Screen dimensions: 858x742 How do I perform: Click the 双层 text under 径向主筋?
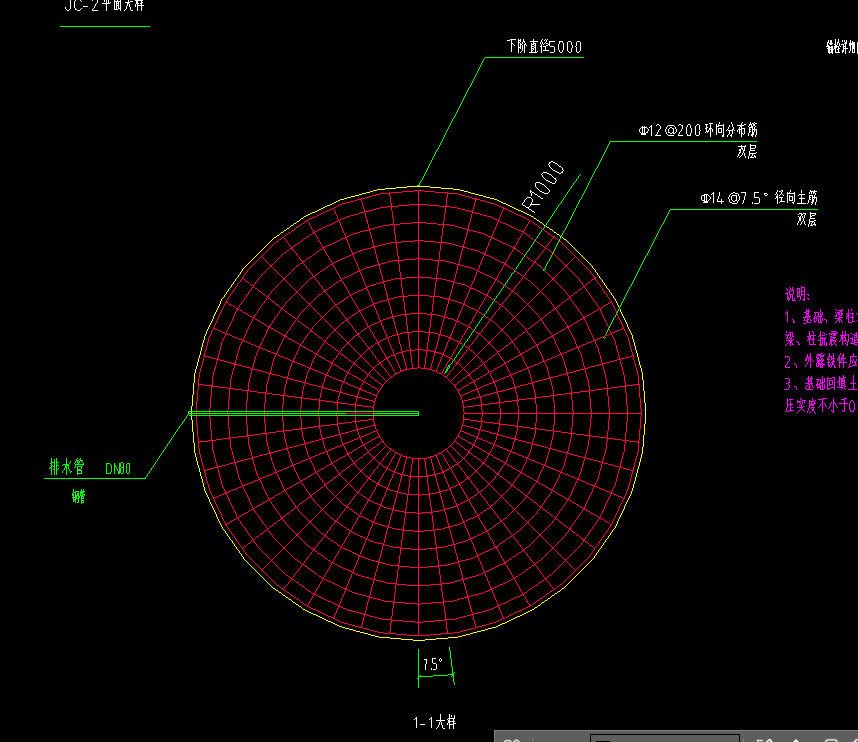[x=807, y=219]
